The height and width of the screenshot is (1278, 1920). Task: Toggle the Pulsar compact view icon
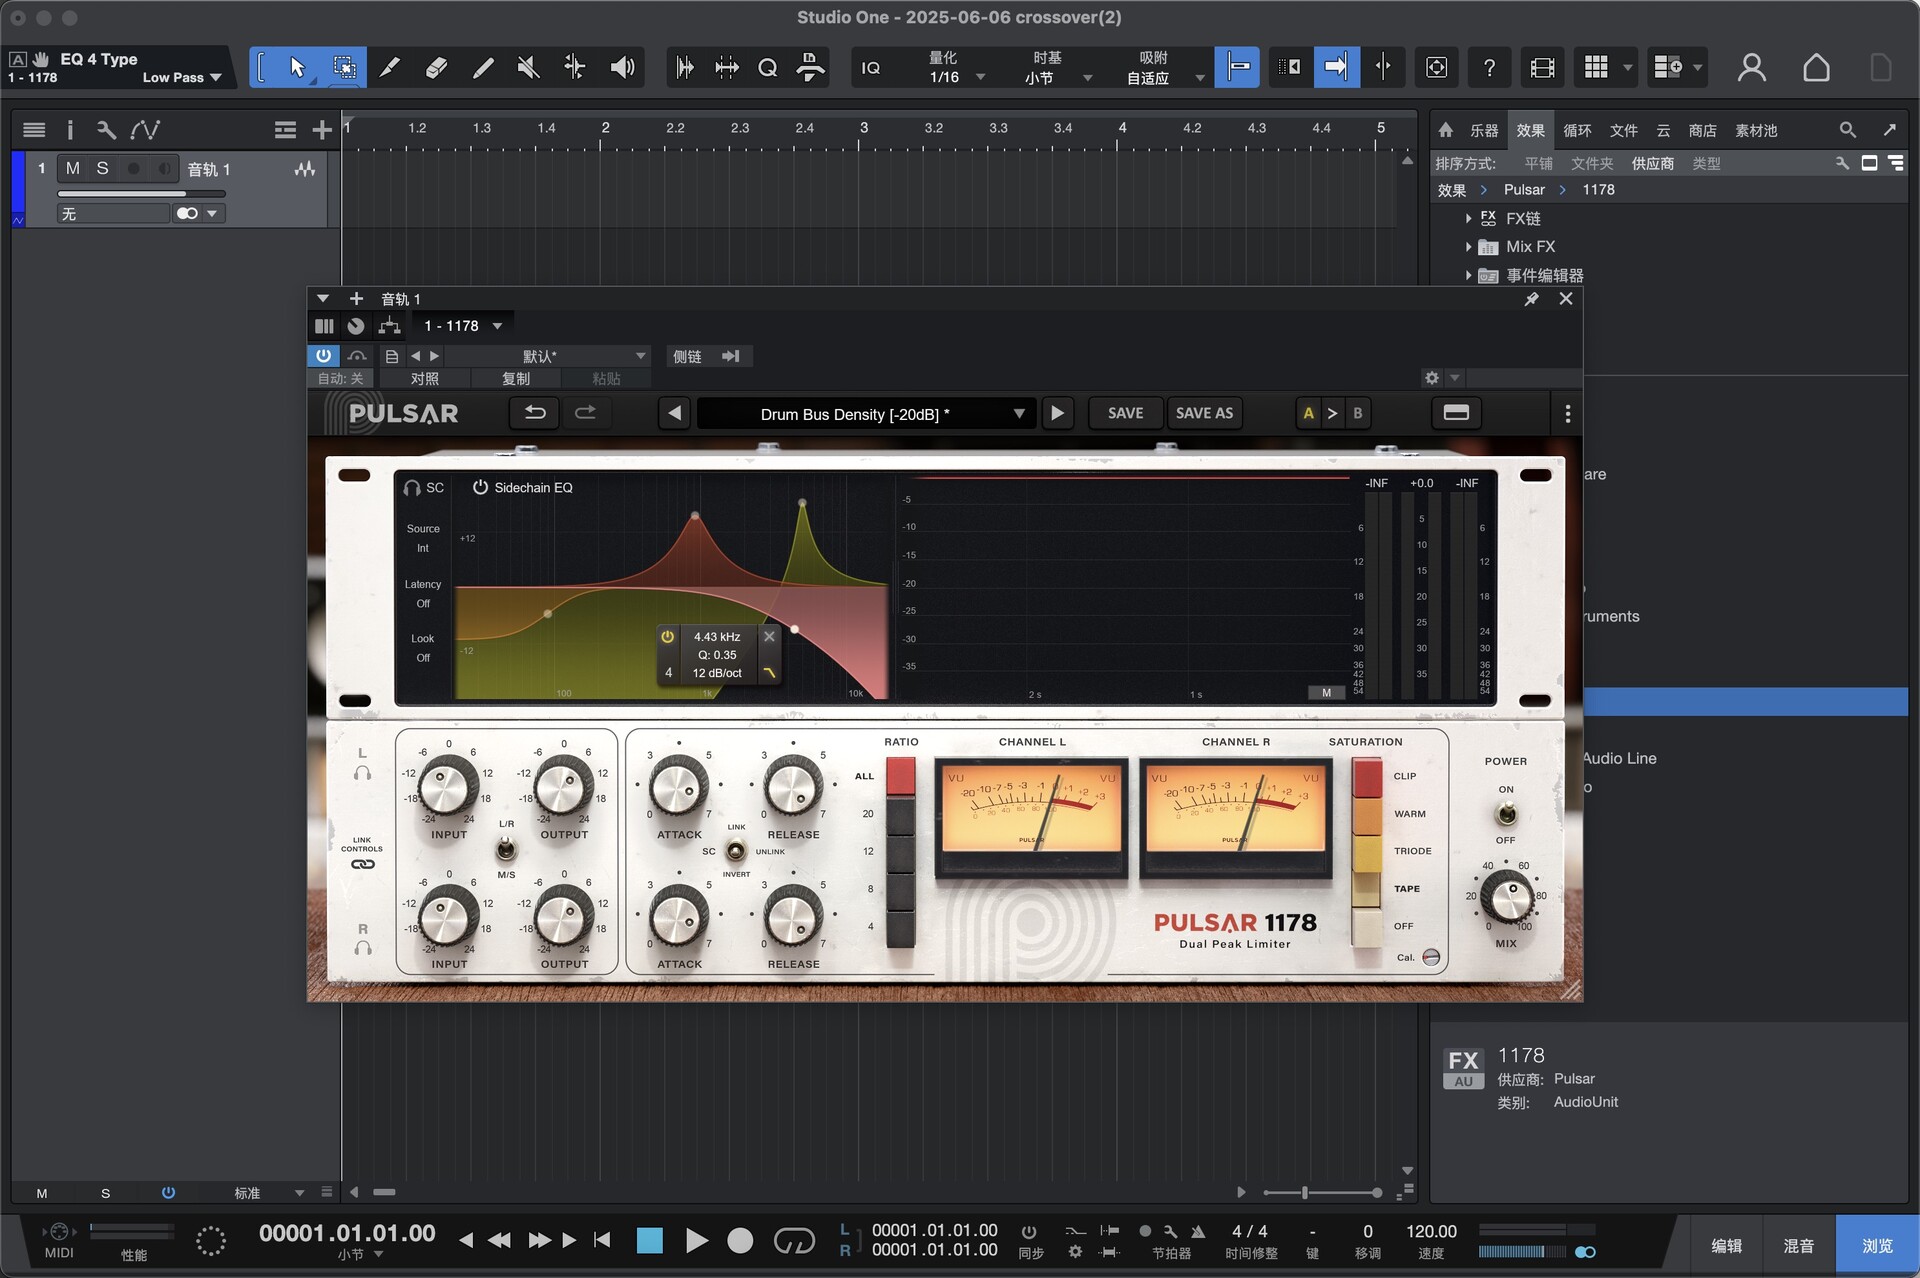[1456, 413]
